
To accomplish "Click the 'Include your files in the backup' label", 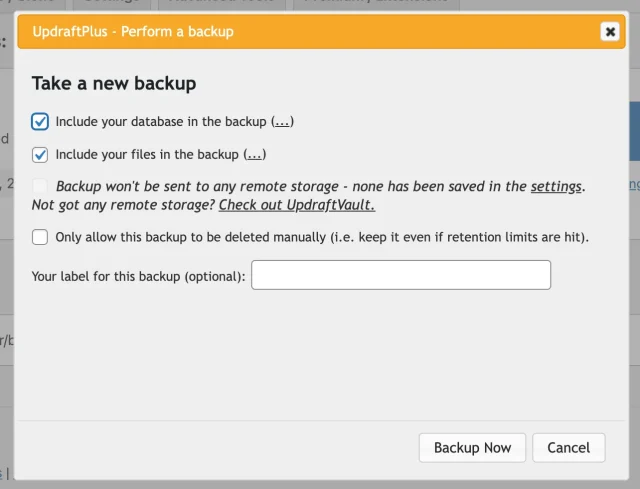I will pyautogui.click(x=148, y=155).
